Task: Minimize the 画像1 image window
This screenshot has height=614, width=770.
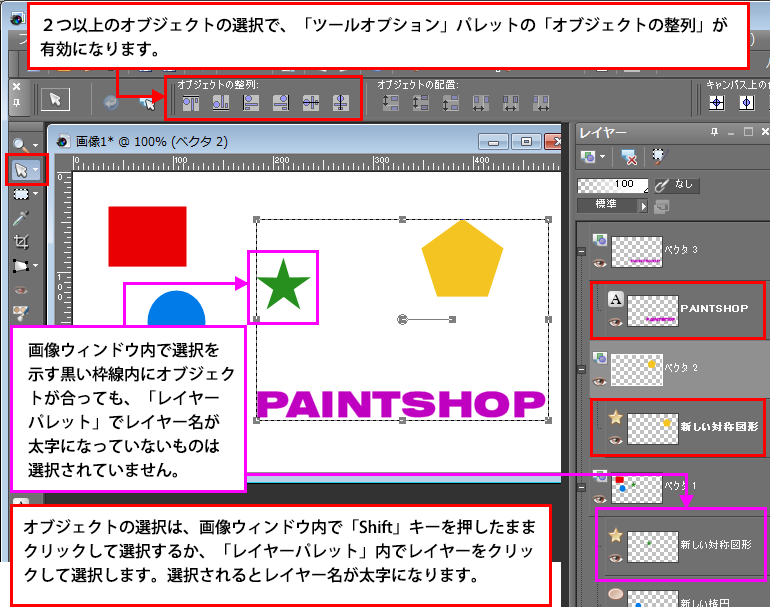Action: [x=494, y=142]
